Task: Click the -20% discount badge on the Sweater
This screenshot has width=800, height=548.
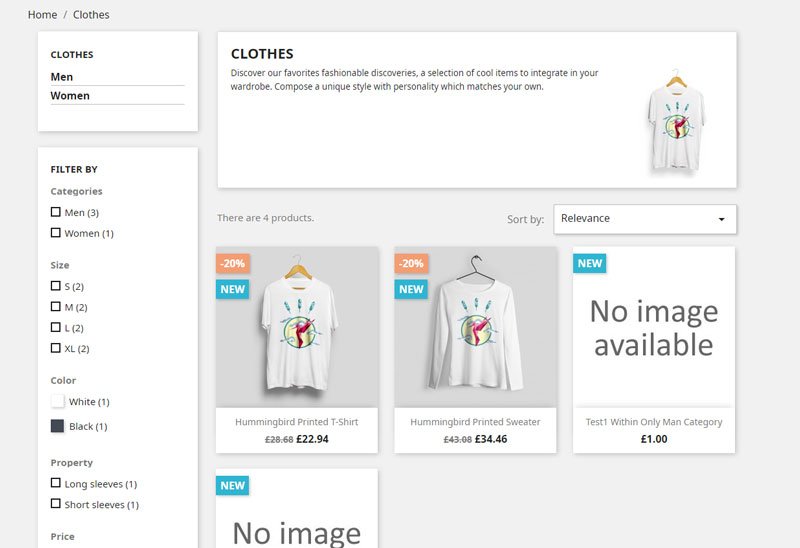Action: (411, 264)
